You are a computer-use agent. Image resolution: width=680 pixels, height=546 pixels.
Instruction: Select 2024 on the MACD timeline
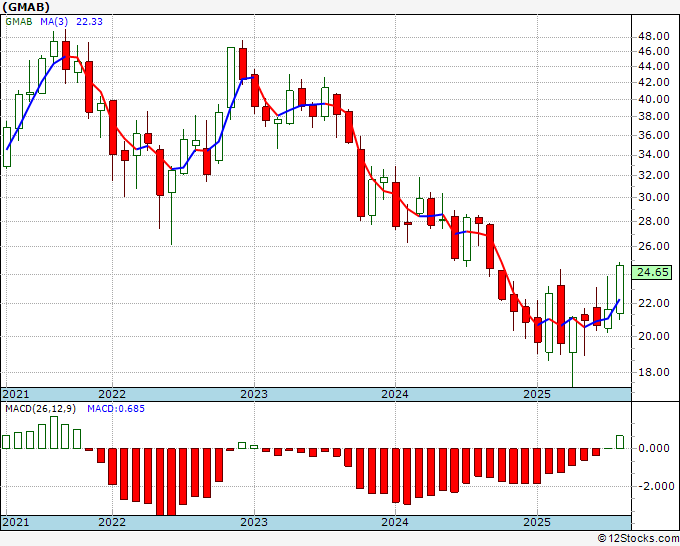395,522
